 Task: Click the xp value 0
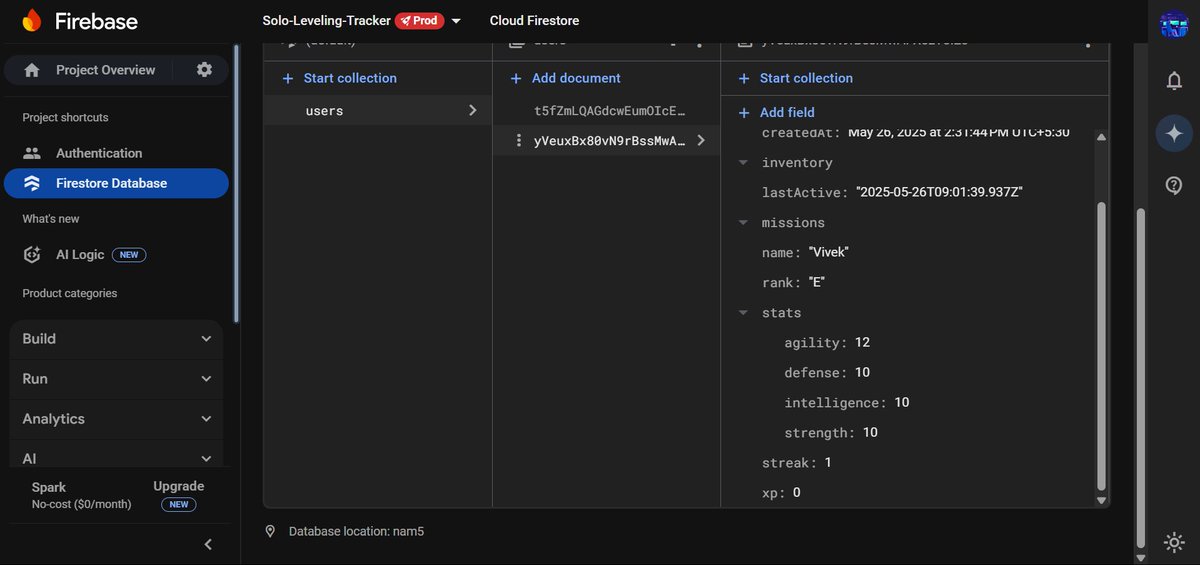797,493
